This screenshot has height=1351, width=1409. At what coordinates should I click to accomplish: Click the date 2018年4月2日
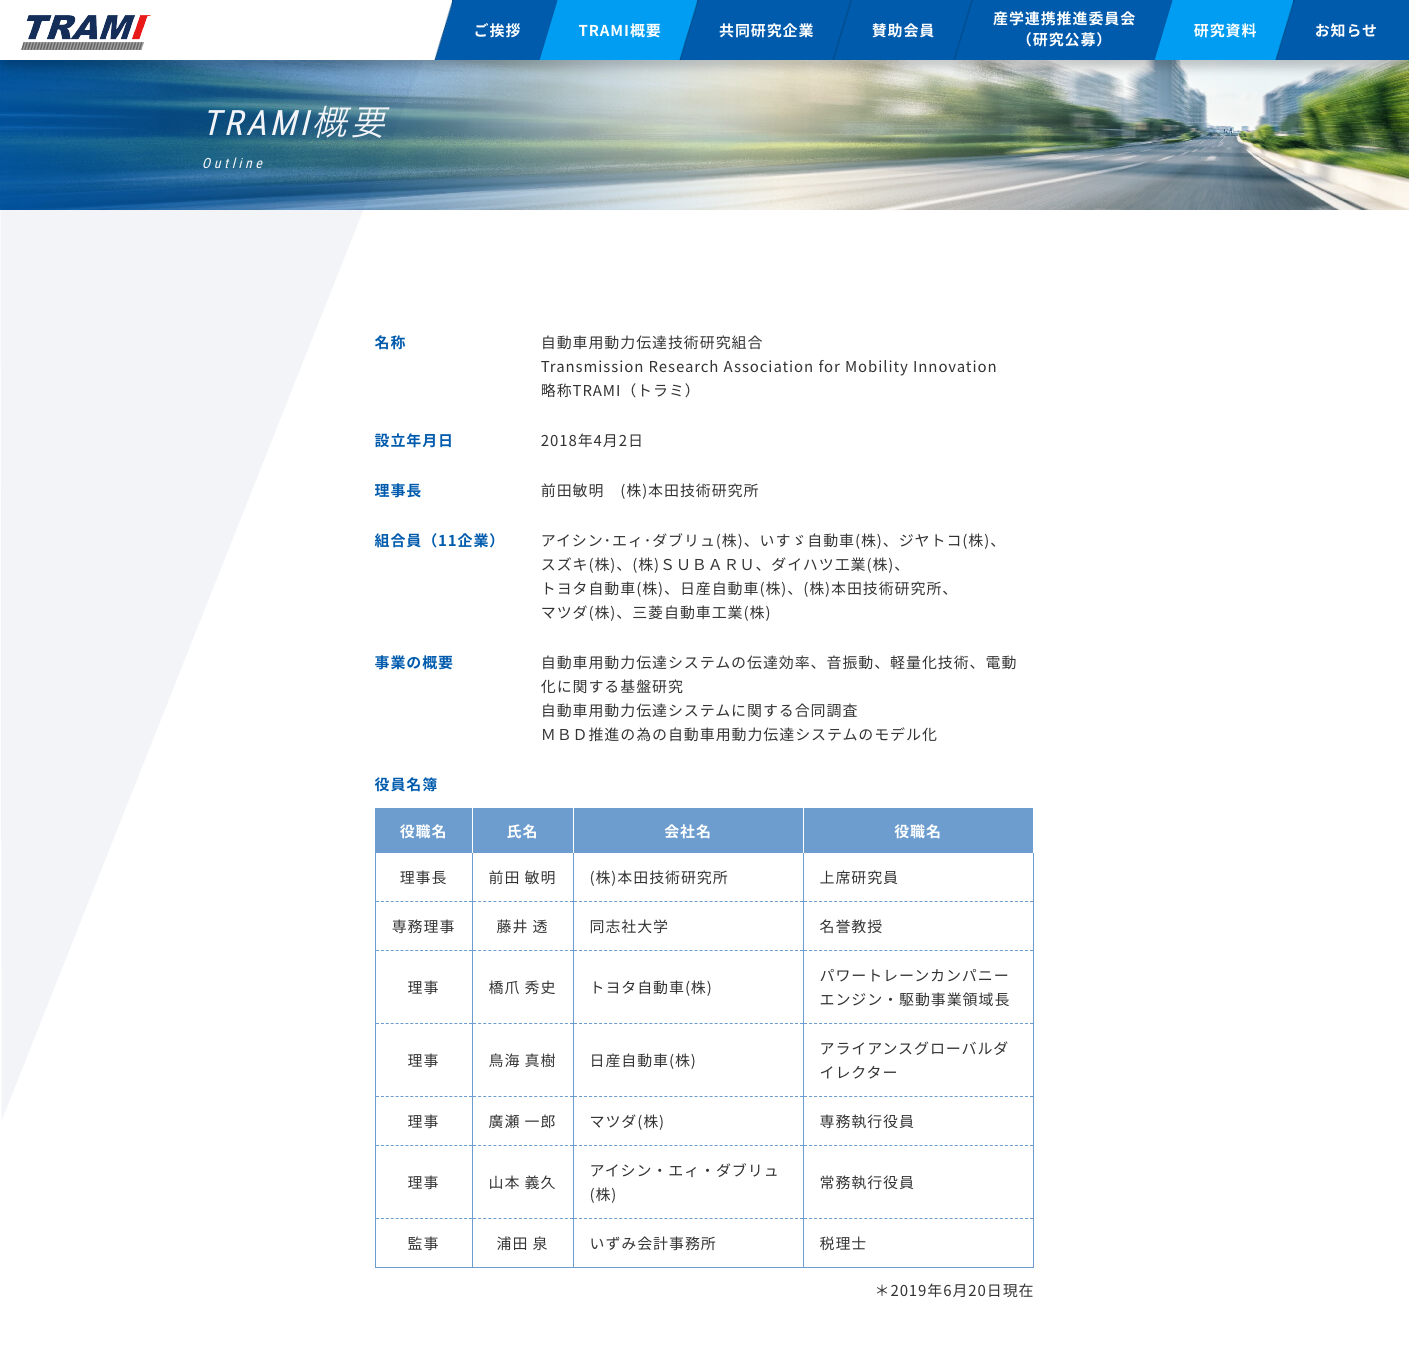tap(592, 440)
